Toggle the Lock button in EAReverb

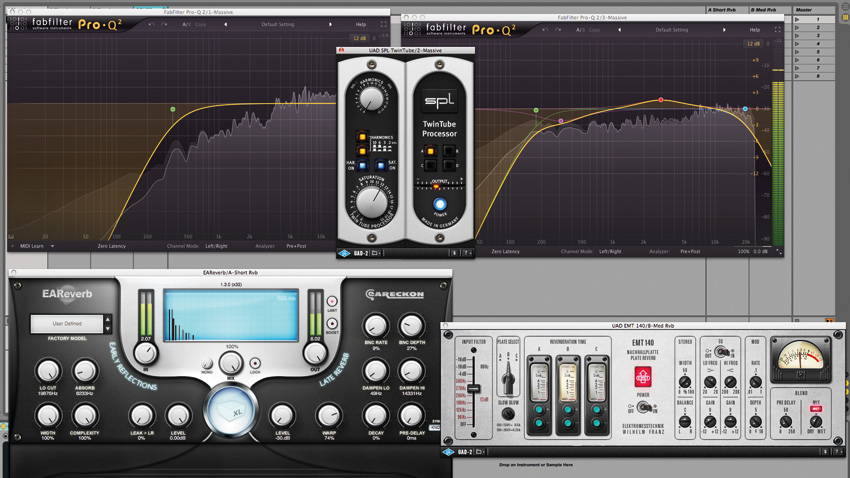coord(255,363)
